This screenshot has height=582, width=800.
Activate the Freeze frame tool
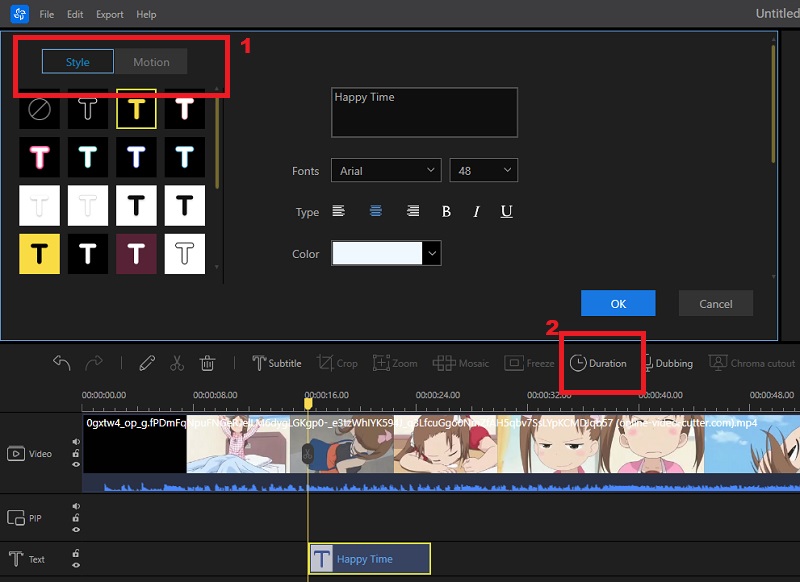pos(529,363)
